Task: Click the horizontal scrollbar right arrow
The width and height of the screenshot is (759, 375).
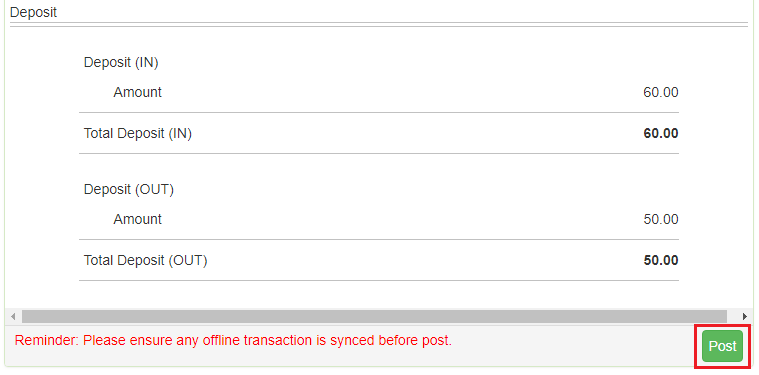Action: [x=744, y=317]
